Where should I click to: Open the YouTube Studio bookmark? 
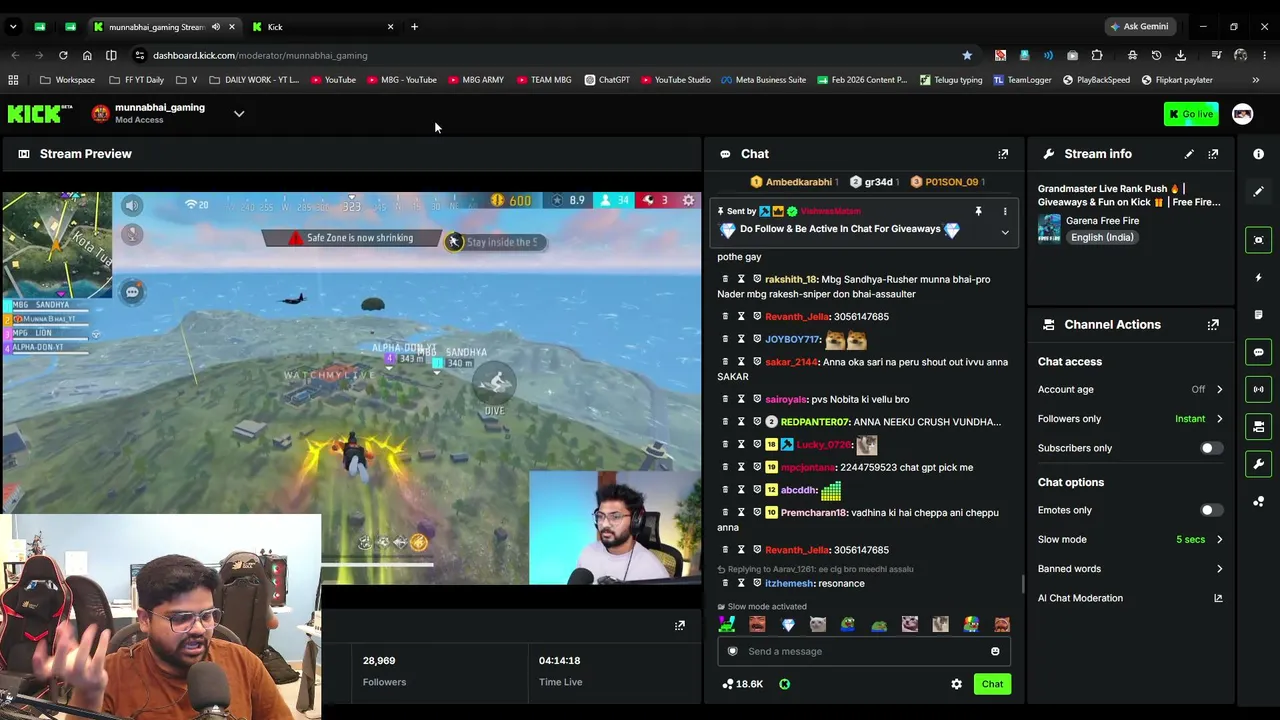pos(676,80)
